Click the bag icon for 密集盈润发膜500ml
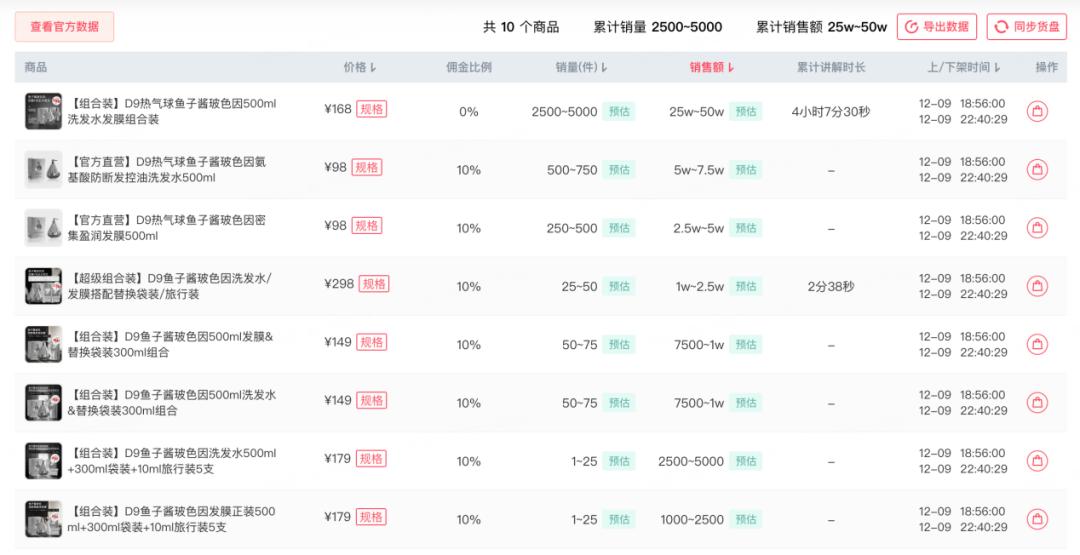Viewport: 1080px width, 555px height. [1037, 228]
